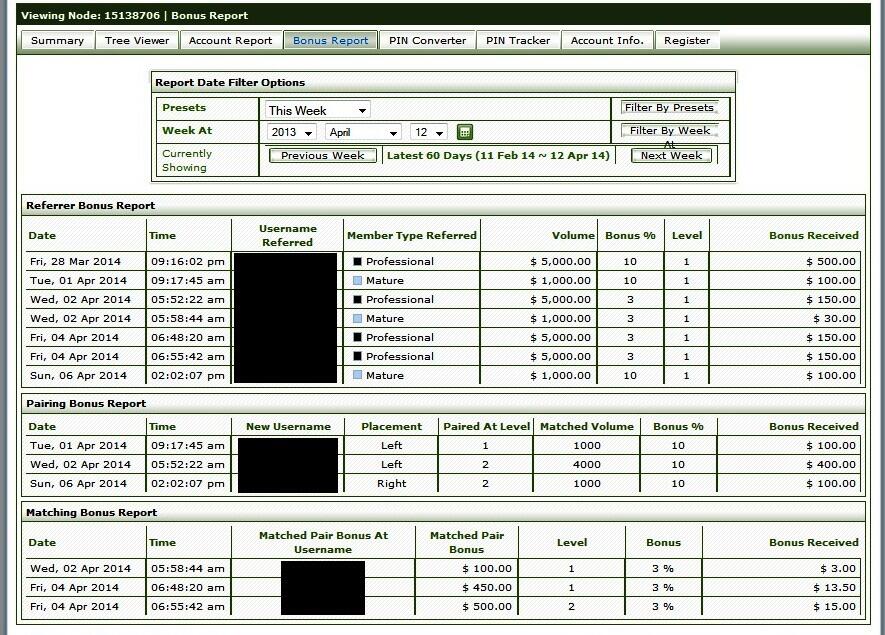885x635 pixels.
Task: Open the calendar date picker icon
Action: tap(464, 132)
